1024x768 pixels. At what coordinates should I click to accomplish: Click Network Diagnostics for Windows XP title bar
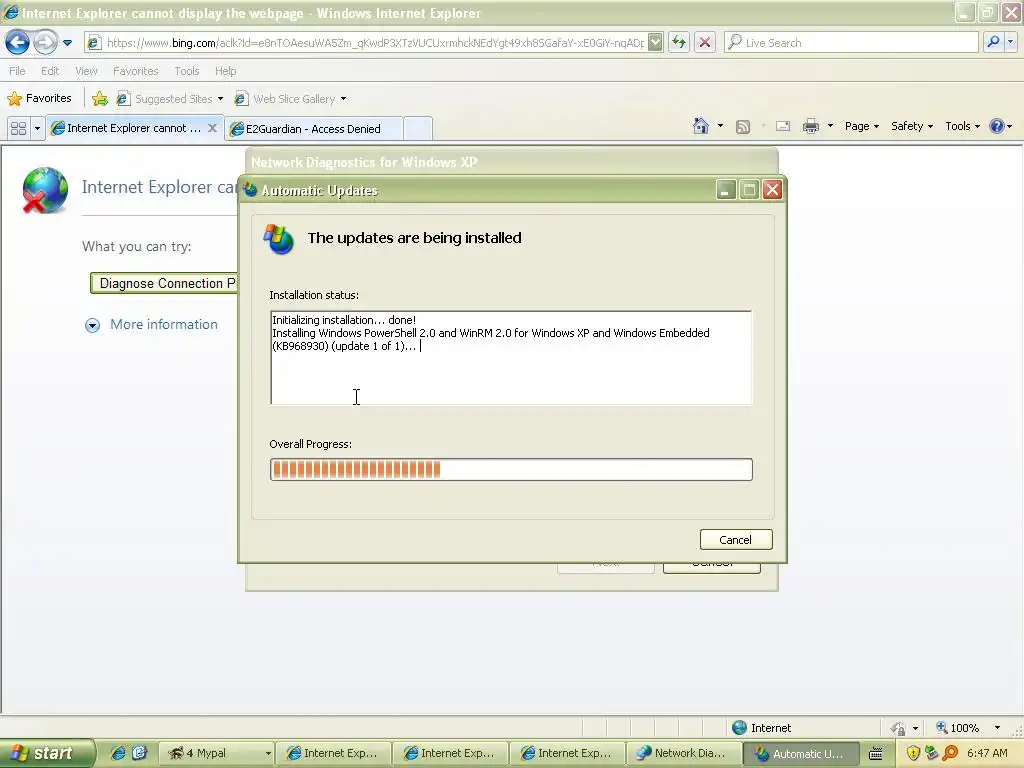[x=511, y=162]
